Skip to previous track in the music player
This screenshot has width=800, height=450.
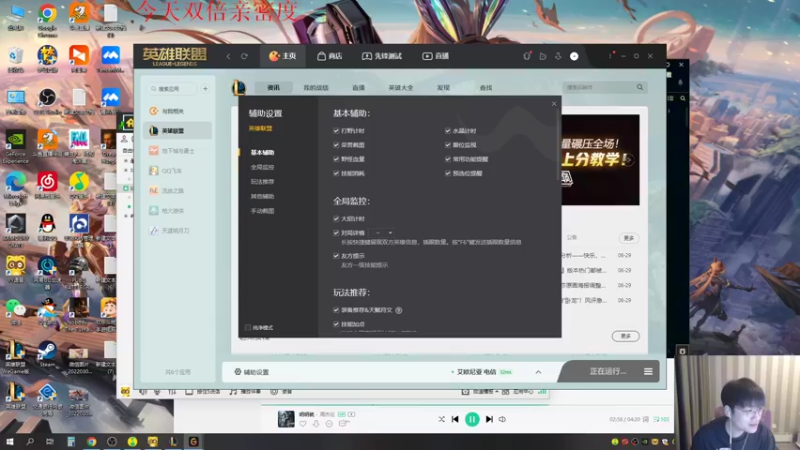[x=455, y=419]
